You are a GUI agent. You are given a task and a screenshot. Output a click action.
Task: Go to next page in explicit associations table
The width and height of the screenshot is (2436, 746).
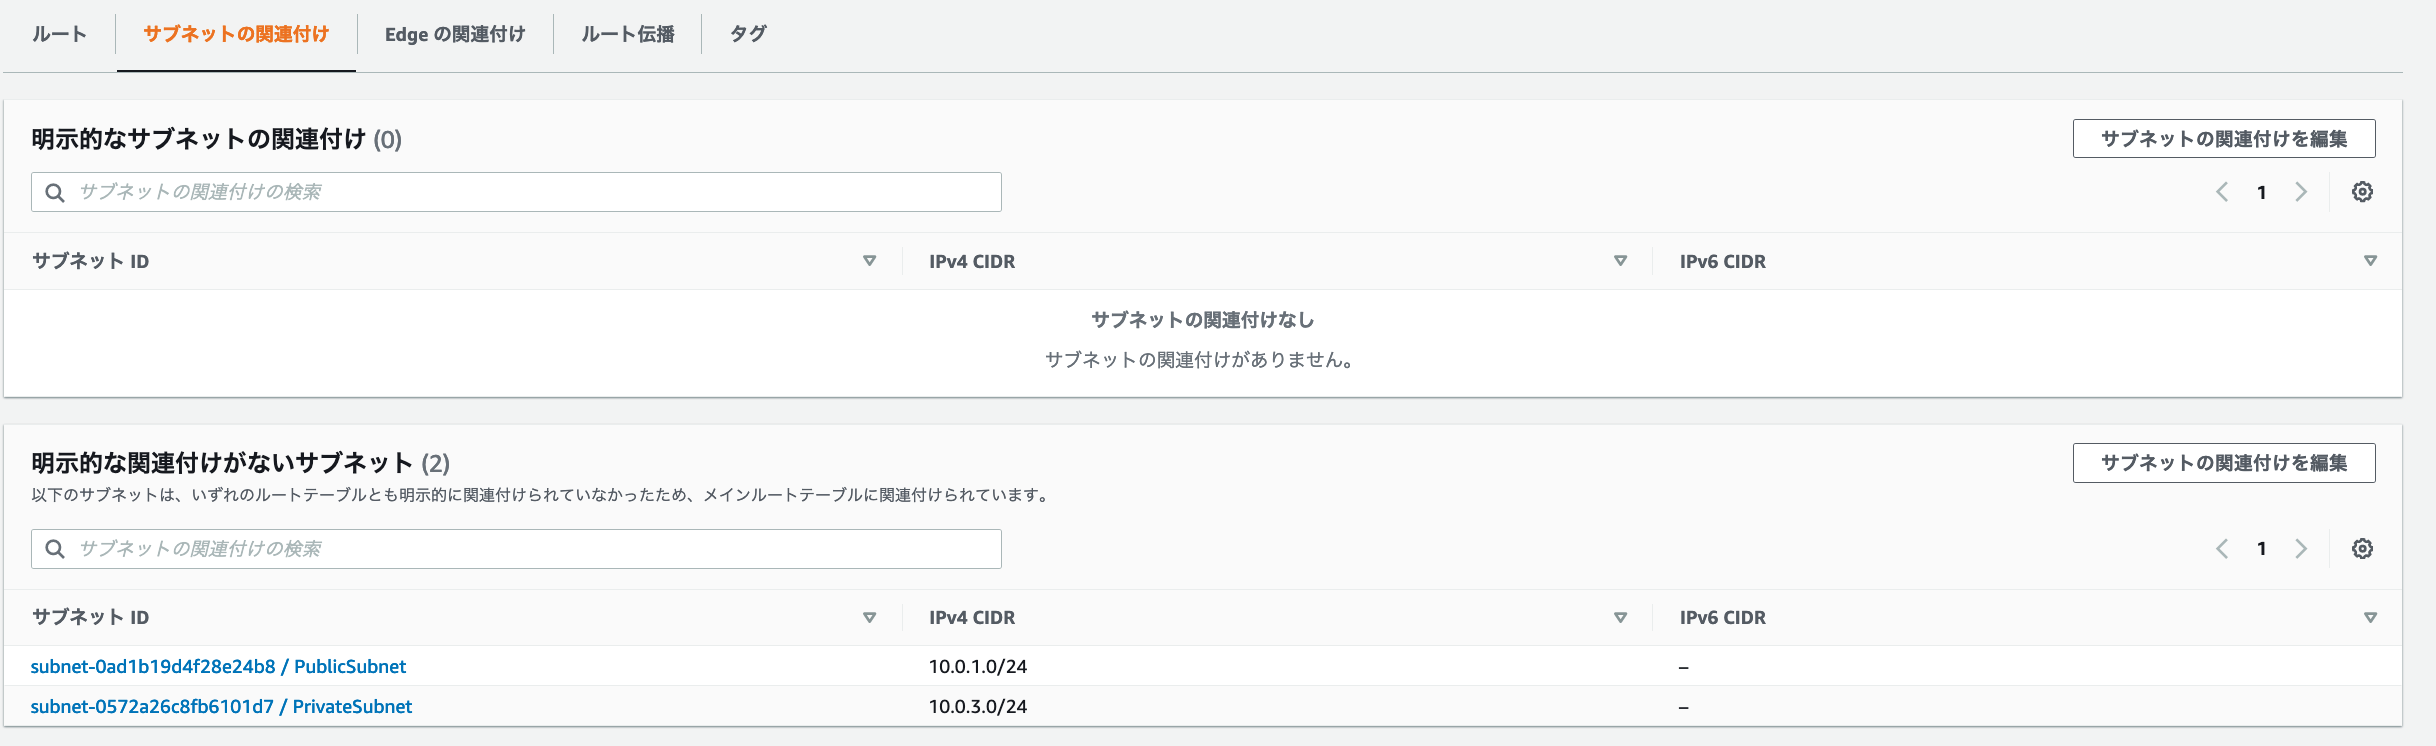click(2301, 192)
